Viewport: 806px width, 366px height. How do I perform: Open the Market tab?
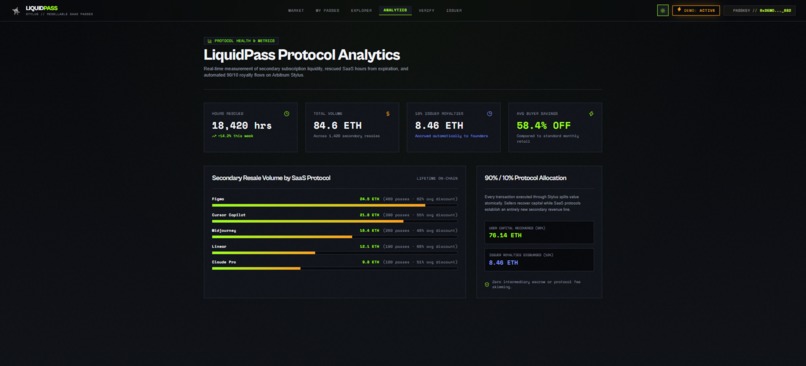[296, 10]
